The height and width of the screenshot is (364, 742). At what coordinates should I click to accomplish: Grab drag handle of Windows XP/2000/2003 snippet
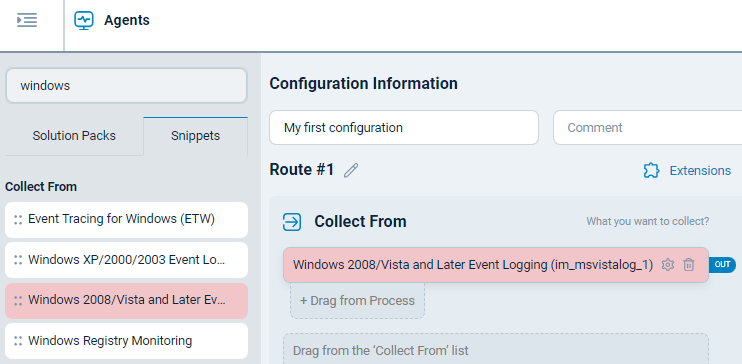tap(18, 260)
